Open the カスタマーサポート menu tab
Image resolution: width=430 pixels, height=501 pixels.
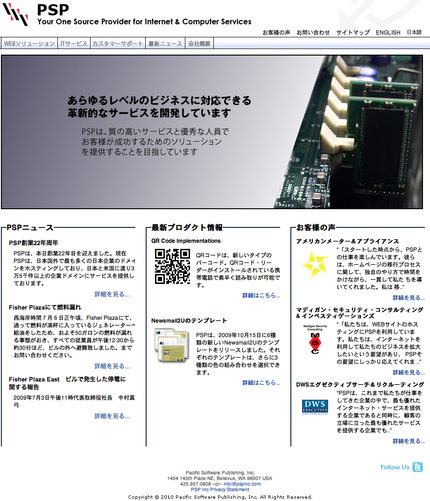118,44
